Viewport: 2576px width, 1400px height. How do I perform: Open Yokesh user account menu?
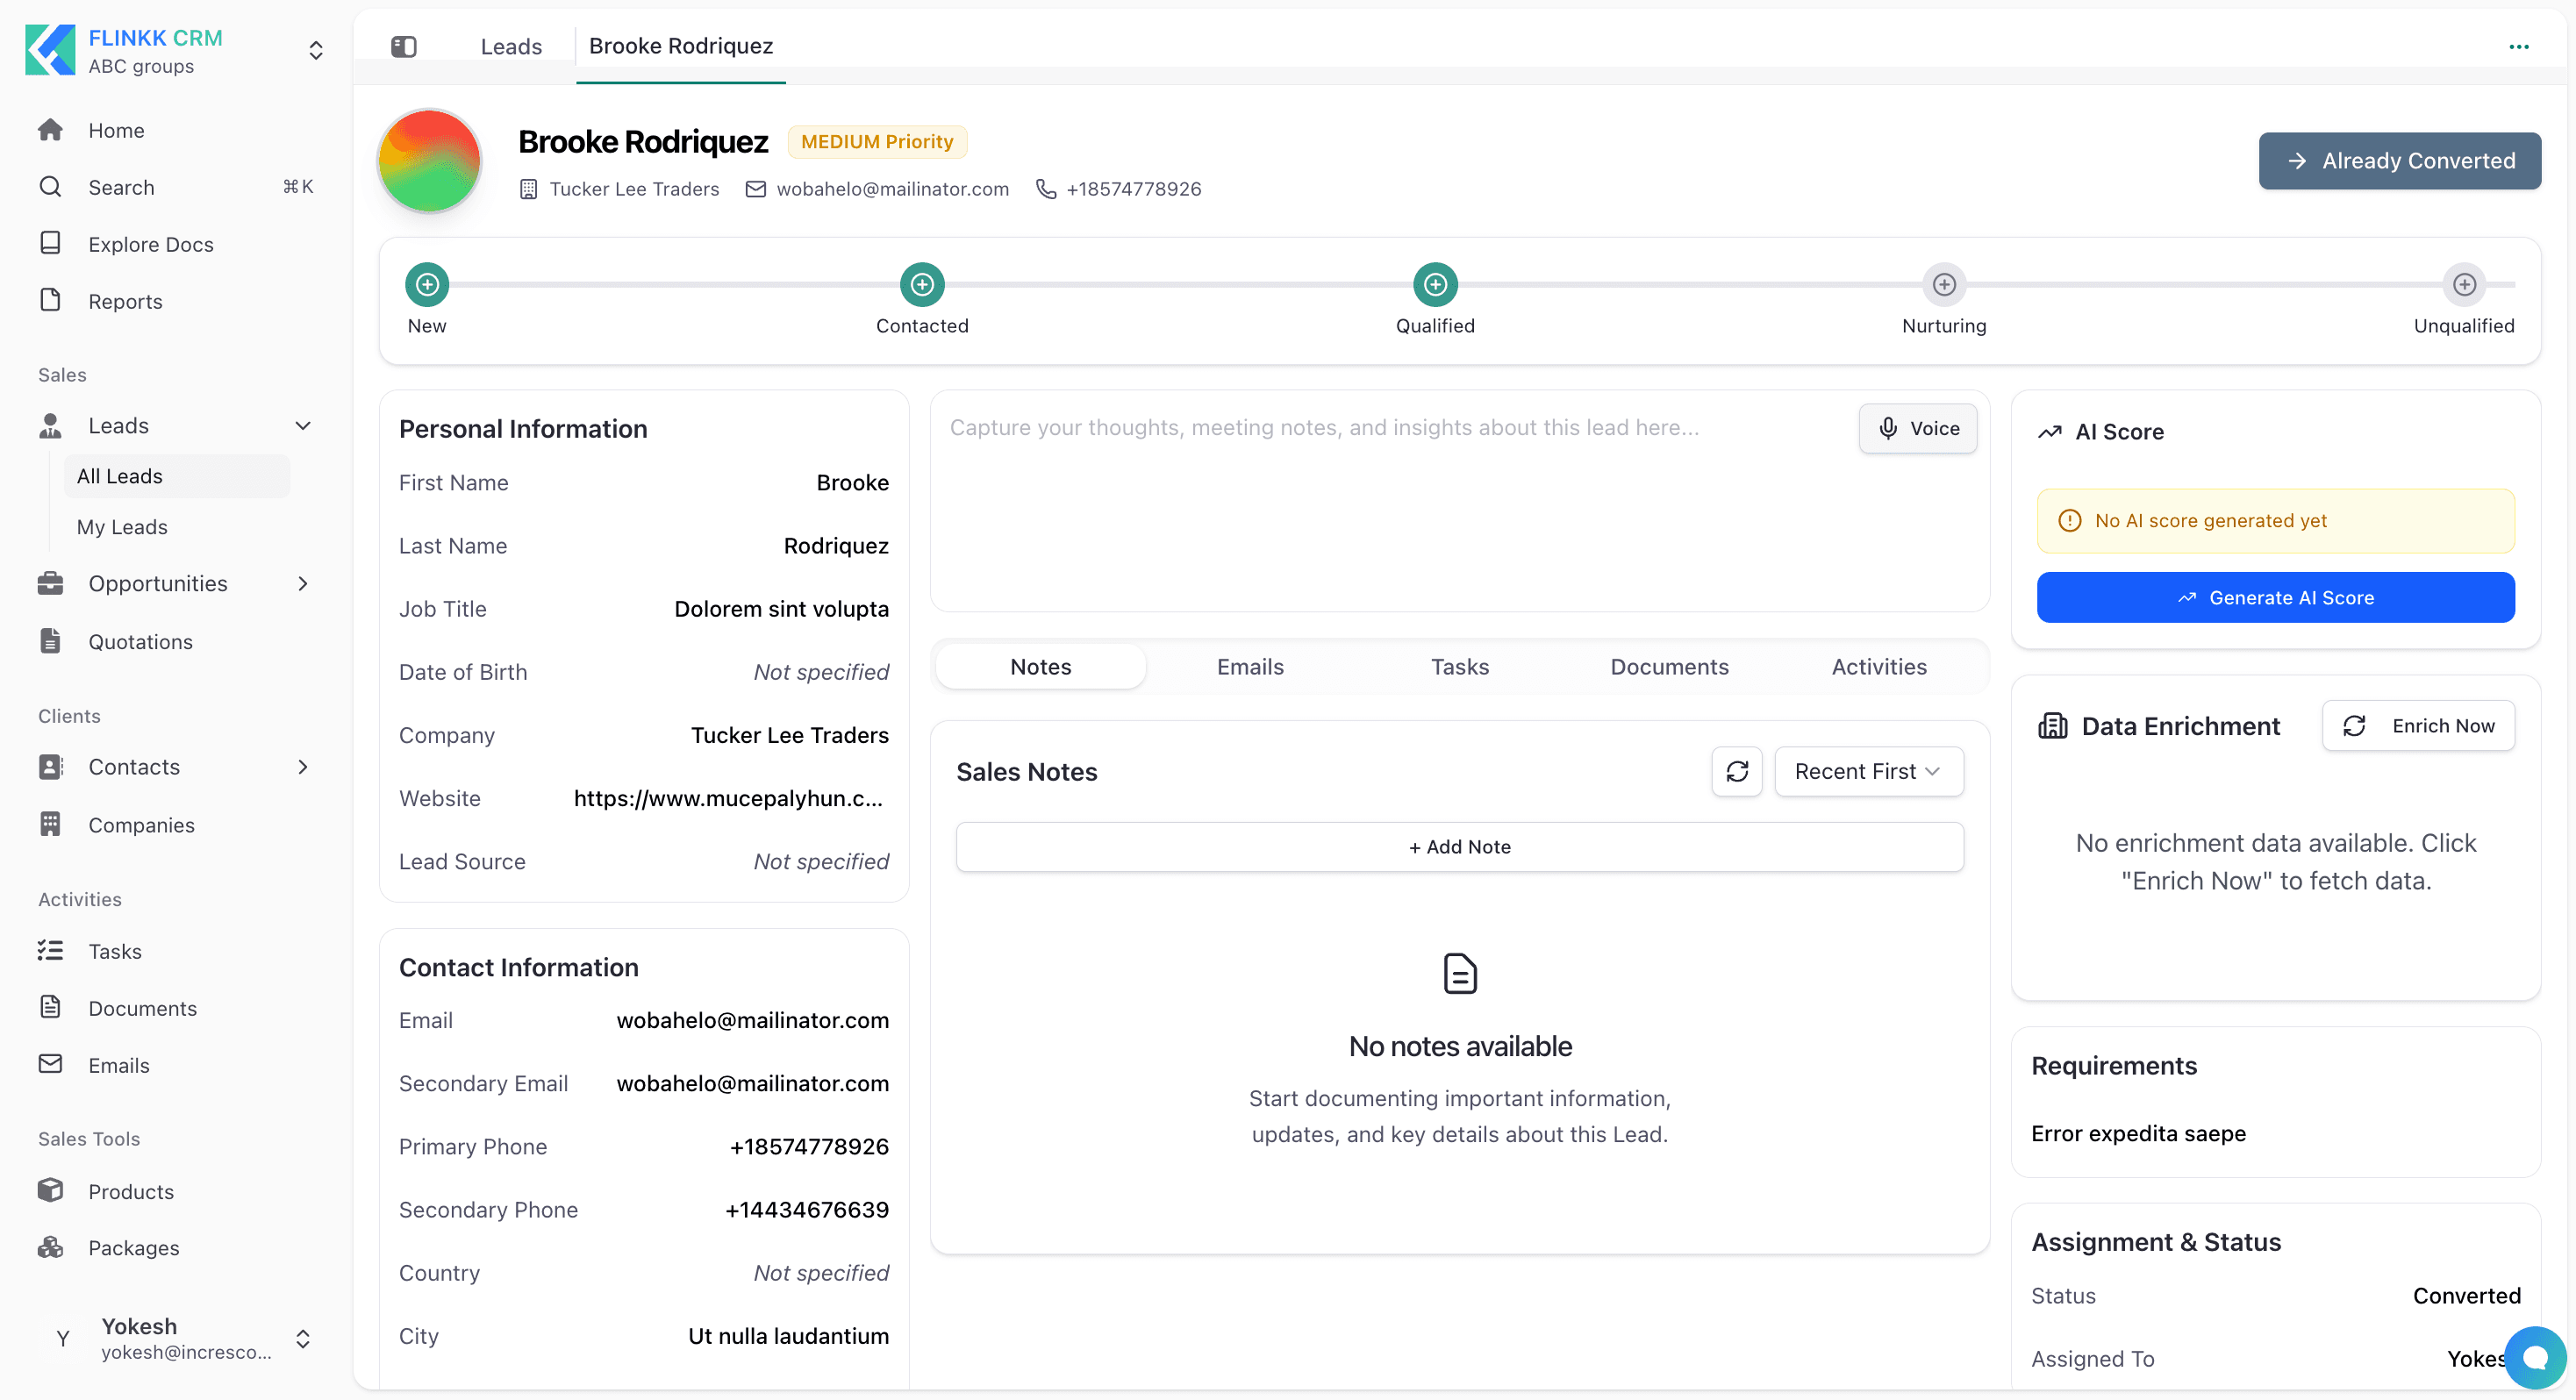tap(177, 1338)
